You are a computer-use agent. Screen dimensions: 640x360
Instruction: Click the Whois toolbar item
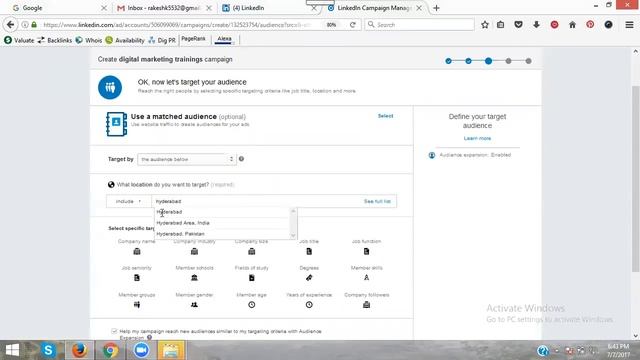click(89, 40)
